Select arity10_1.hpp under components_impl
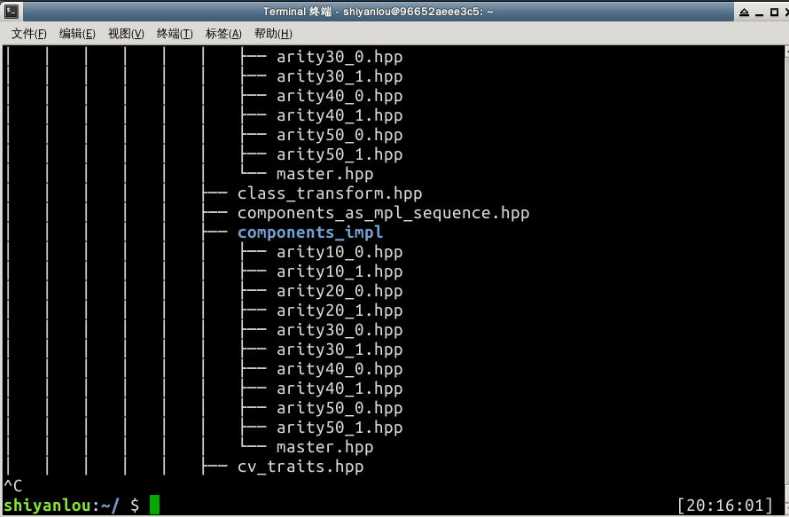This screenshot has height=517, width=789. [339, 272]
